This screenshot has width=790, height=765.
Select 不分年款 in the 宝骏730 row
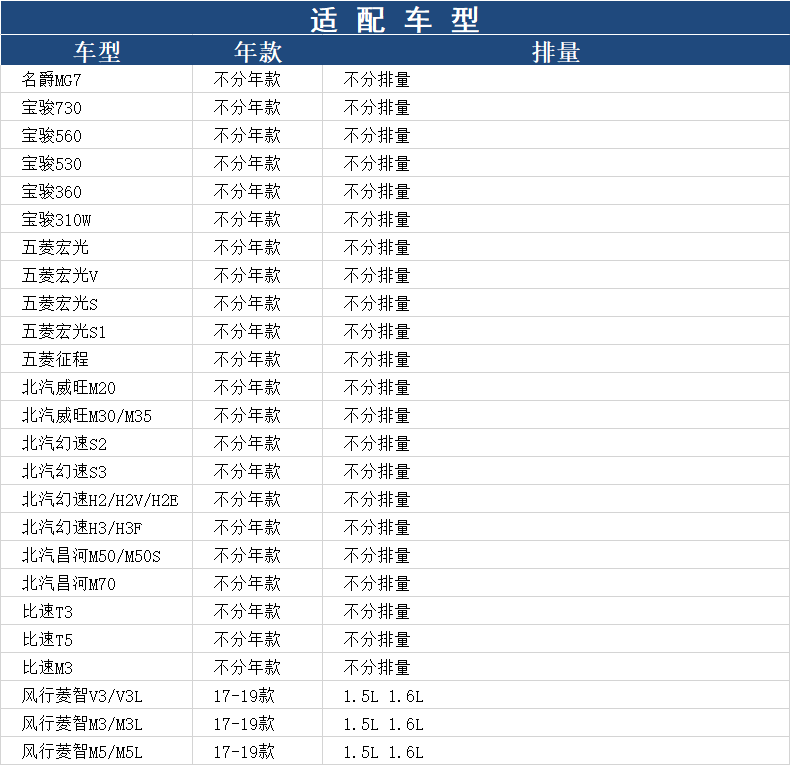[247, 108]
